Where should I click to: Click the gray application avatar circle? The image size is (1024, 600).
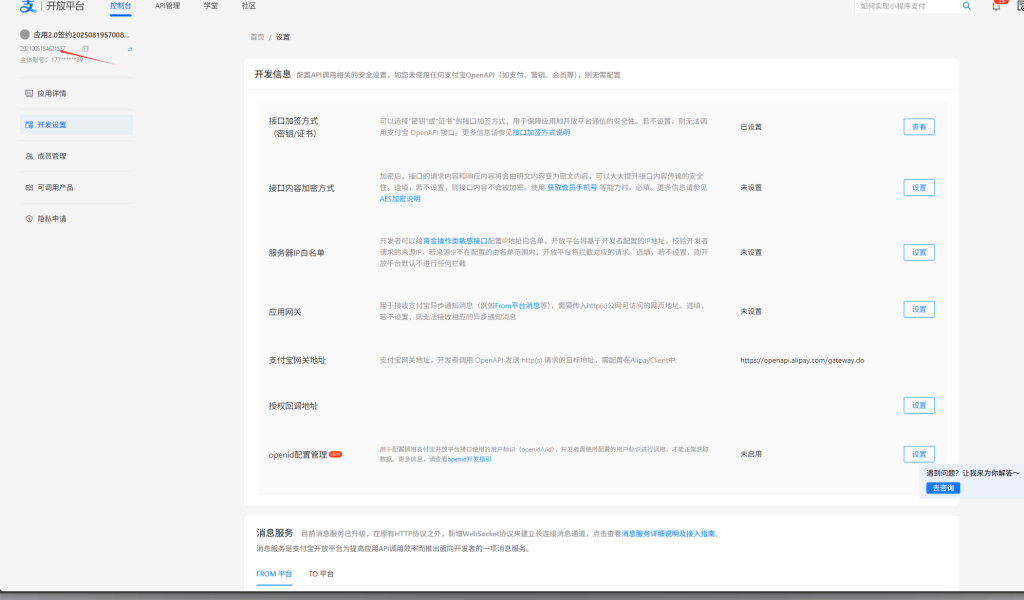point(25,35)
